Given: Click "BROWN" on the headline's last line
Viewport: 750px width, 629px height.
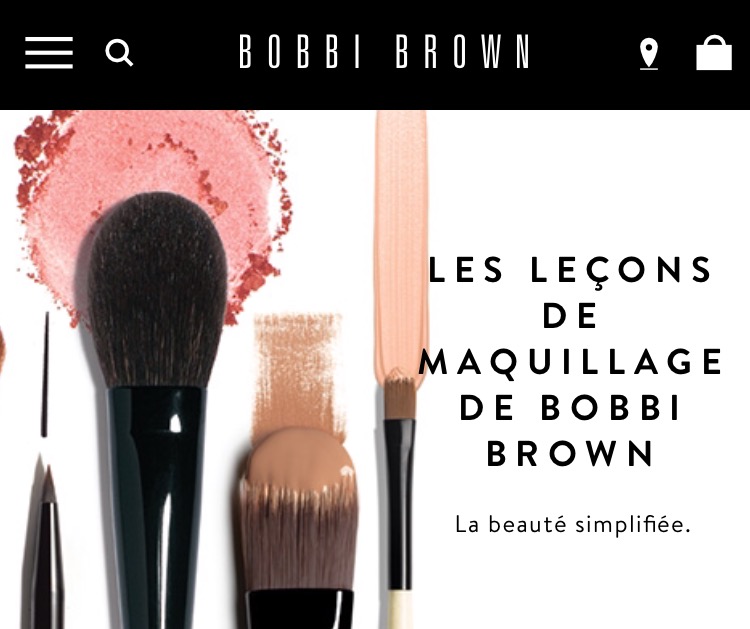Looking at the screenshot, I should (x=570, y=453).
